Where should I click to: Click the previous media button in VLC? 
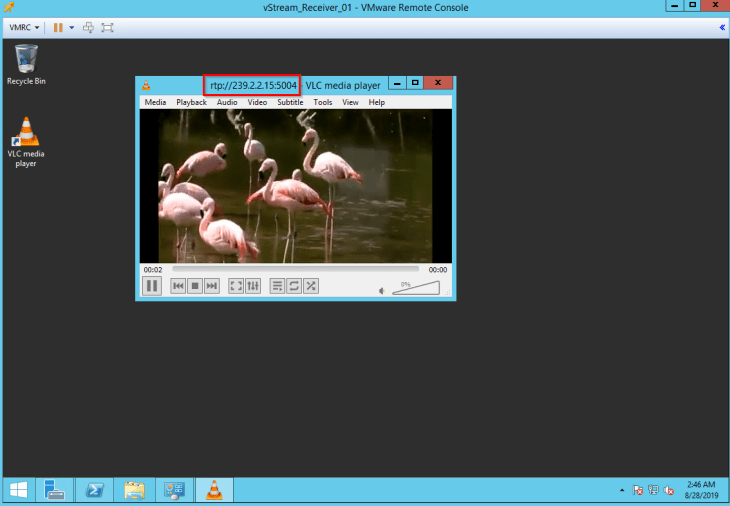(178, 286)
